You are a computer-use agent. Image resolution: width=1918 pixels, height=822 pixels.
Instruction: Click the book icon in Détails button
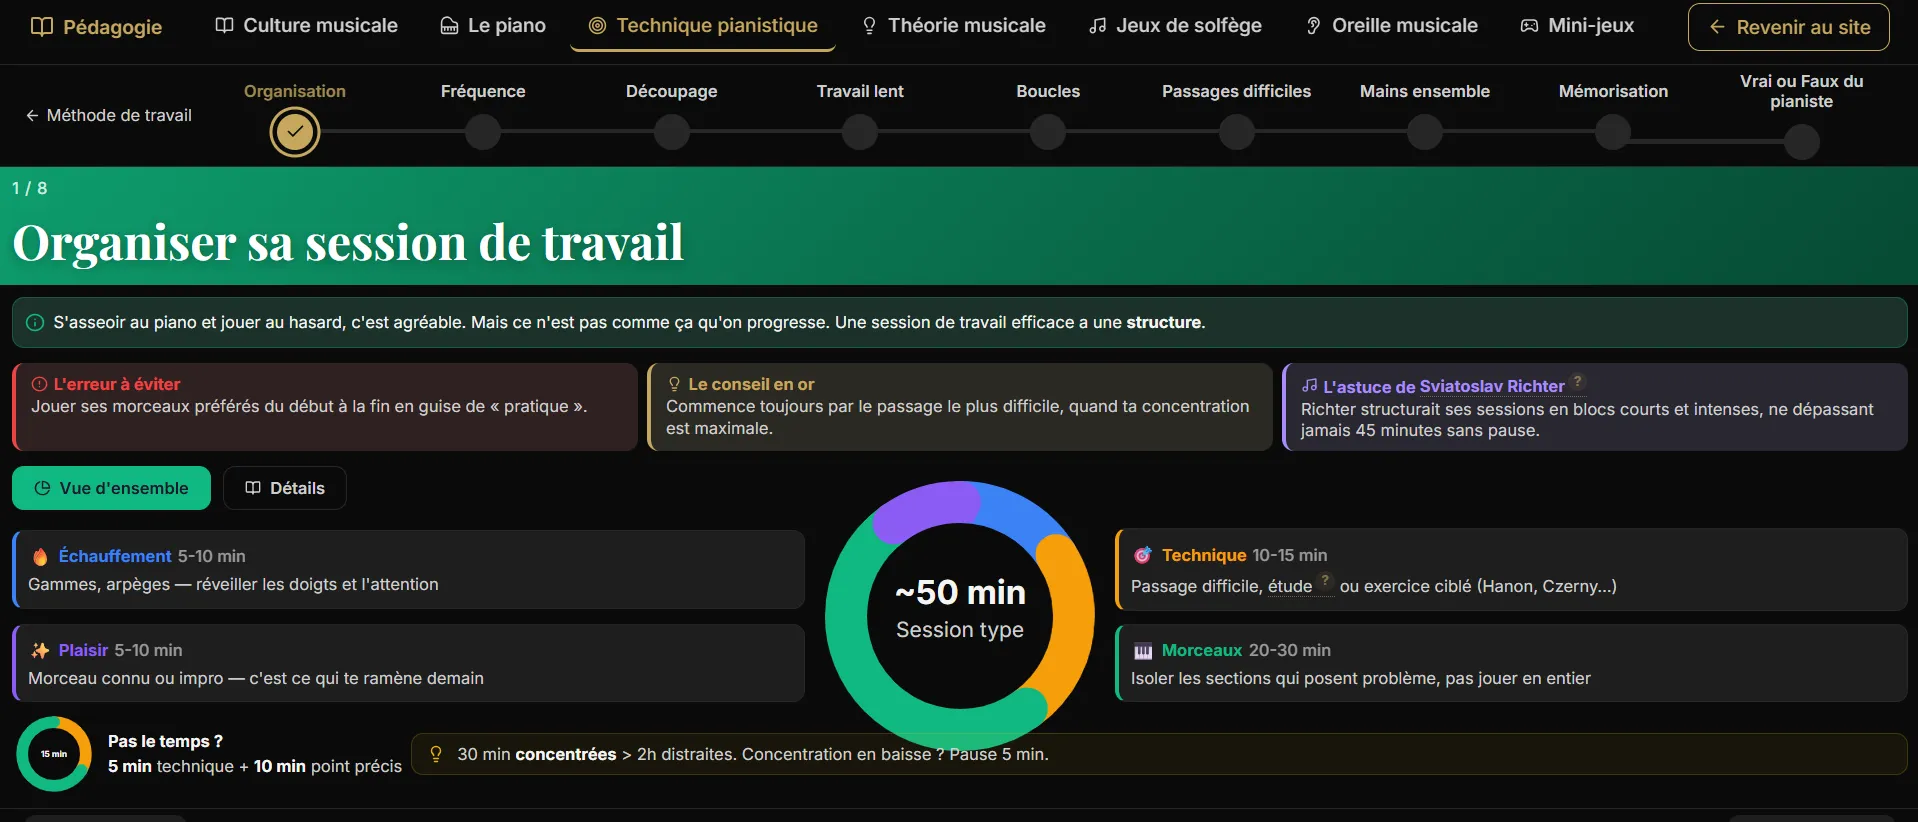click(253, 488)
